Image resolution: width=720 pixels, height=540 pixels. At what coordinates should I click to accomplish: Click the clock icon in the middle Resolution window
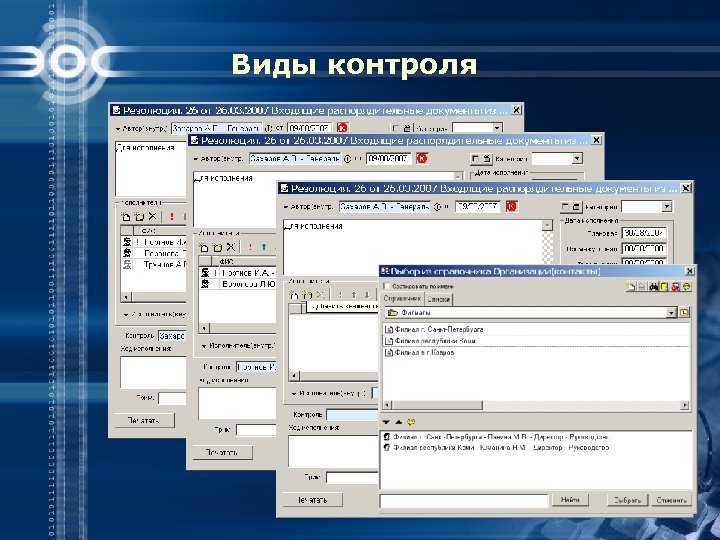click(348, 159)
